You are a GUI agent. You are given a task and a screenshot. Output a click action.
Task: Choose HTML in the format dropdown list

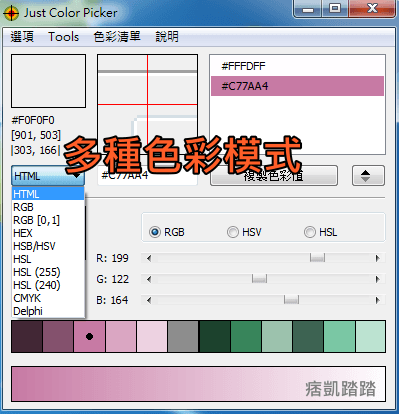(x=48, y=194)
